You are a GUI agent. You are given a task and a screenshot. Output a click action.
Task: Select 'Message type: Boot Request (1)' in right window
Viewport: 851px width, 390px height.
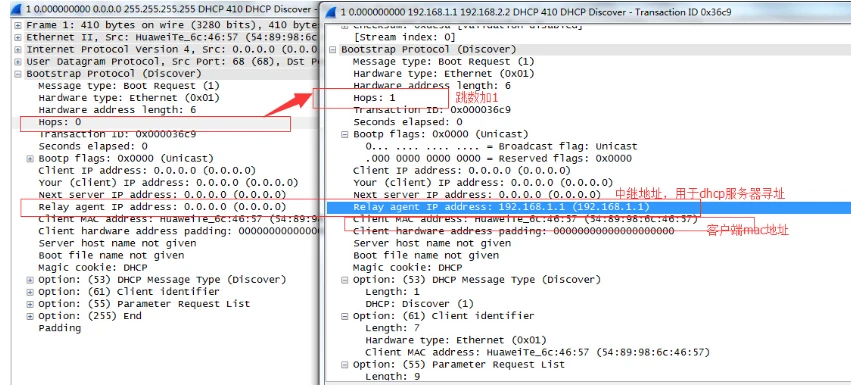click(443, 61)
